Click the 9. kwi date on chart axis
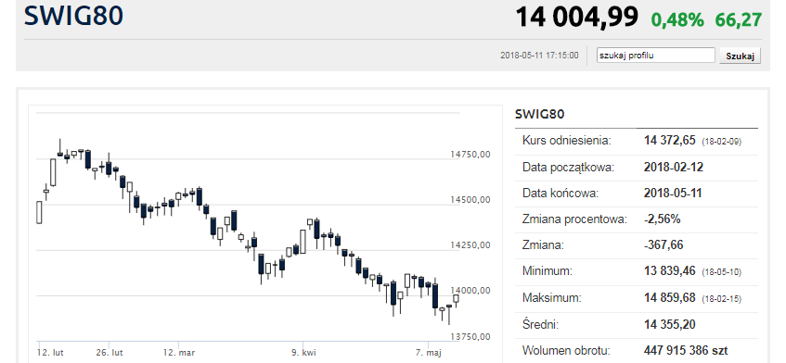 pyautogui.click(x=303, y=353)
